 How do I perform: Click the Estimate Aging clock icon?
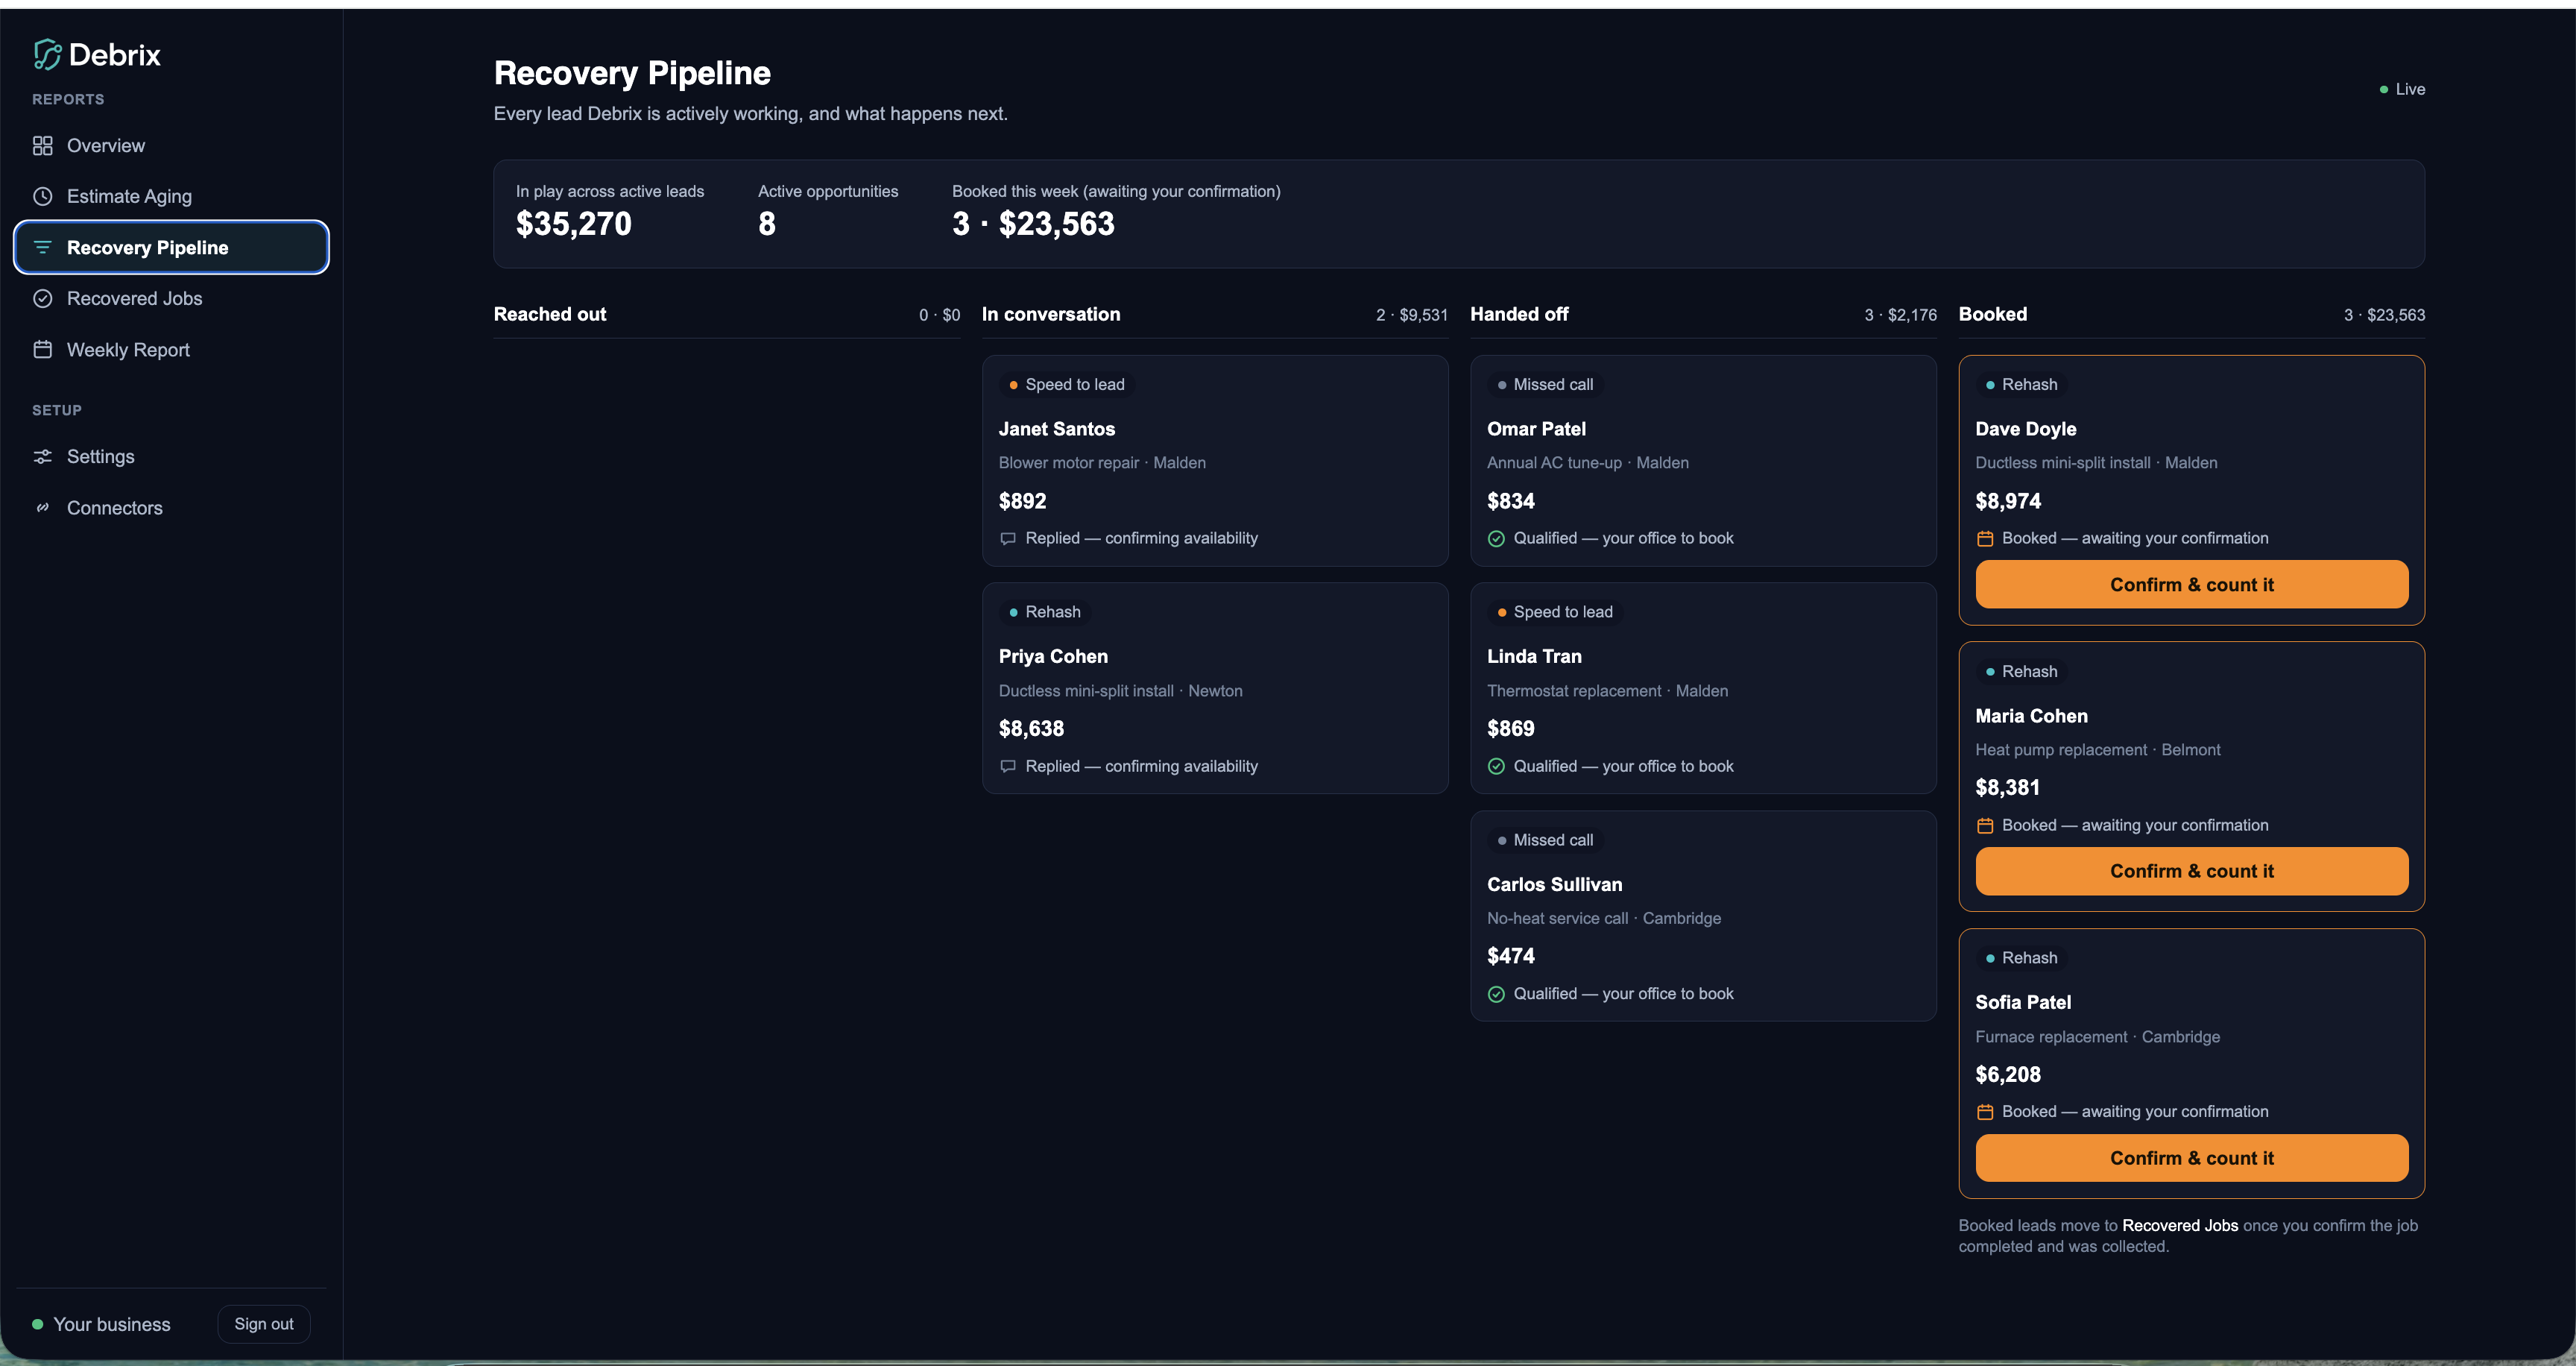click(42, 196)
